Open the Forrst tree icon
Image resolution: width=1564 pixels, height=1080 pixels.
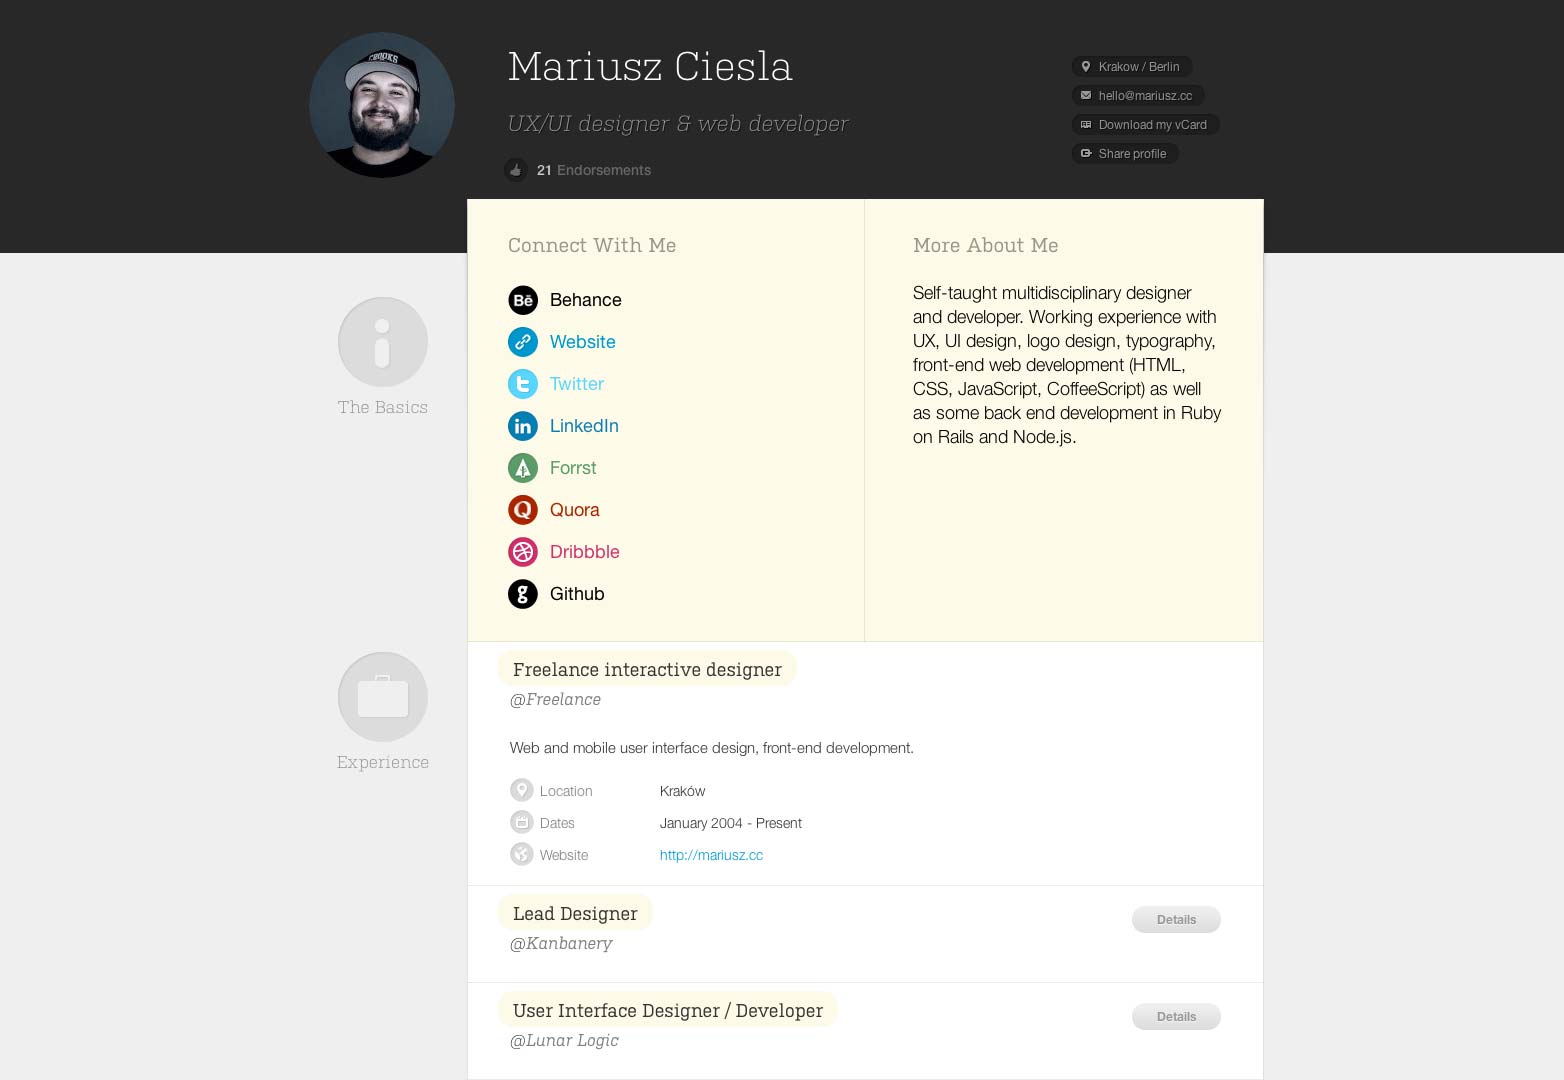coord(523,468)
